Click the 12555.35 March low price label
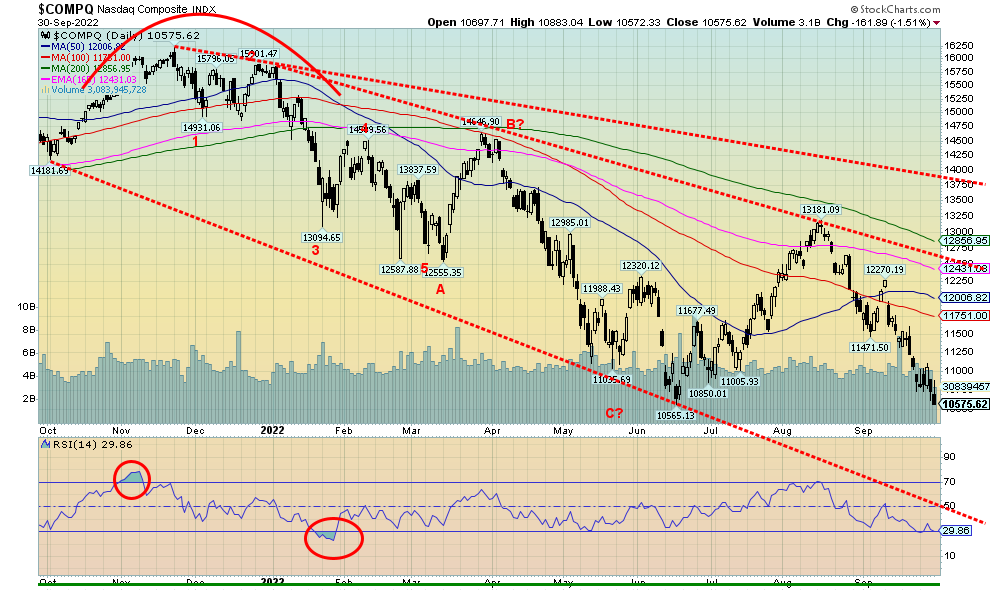This screenshot has height=591, width=990. tap(440, 272)
